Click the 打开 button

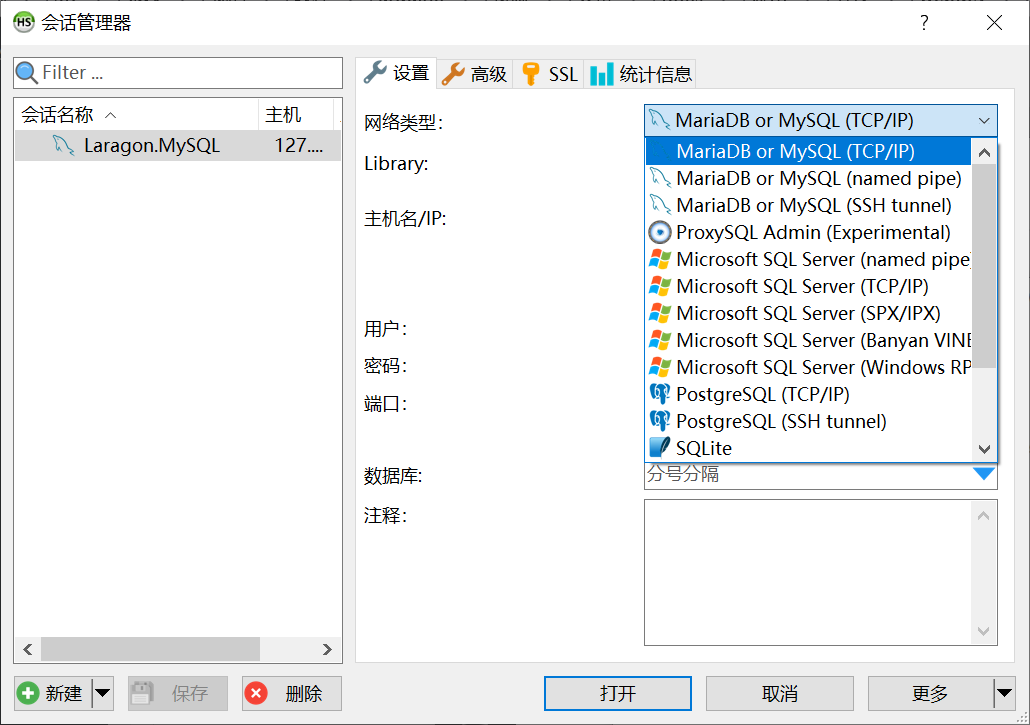(617, 693)
